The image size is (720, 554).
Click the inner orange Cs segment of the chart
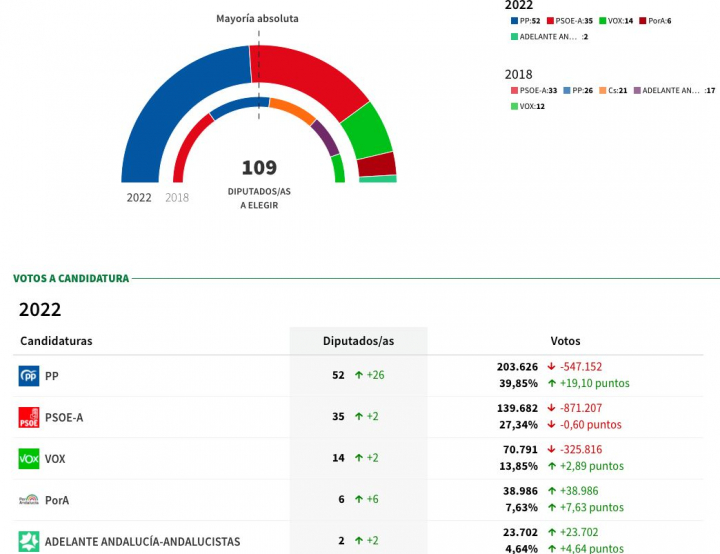[x=291, y=109]
